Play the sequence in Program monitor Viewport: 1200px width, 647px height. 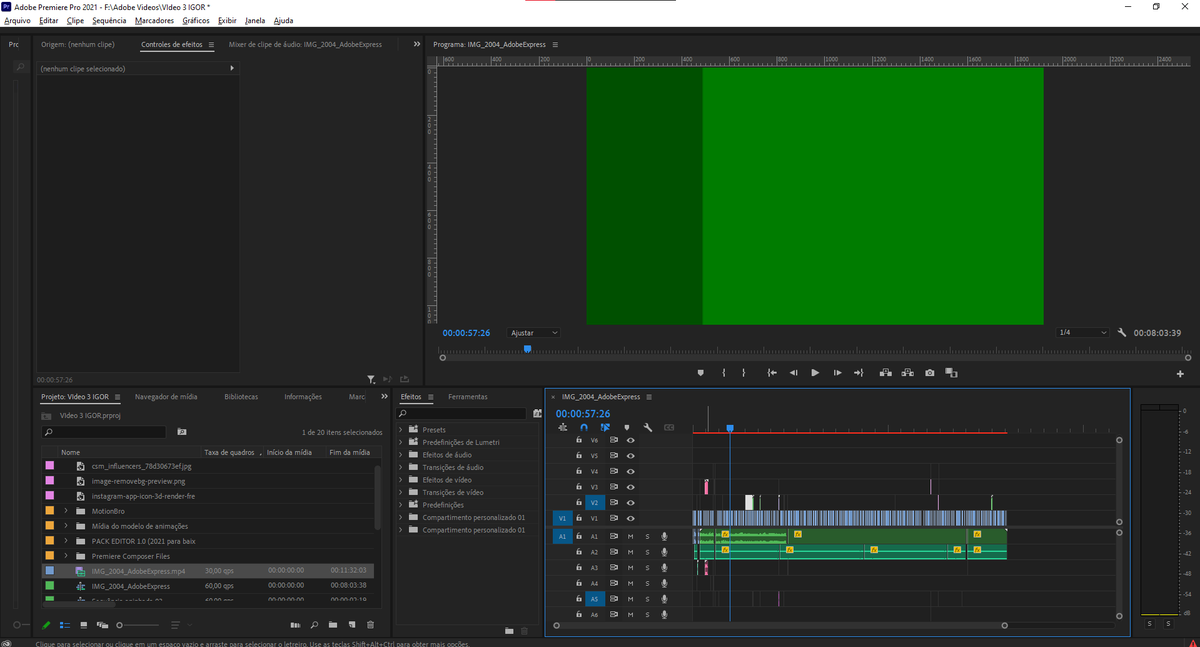(x=815, y=372)
